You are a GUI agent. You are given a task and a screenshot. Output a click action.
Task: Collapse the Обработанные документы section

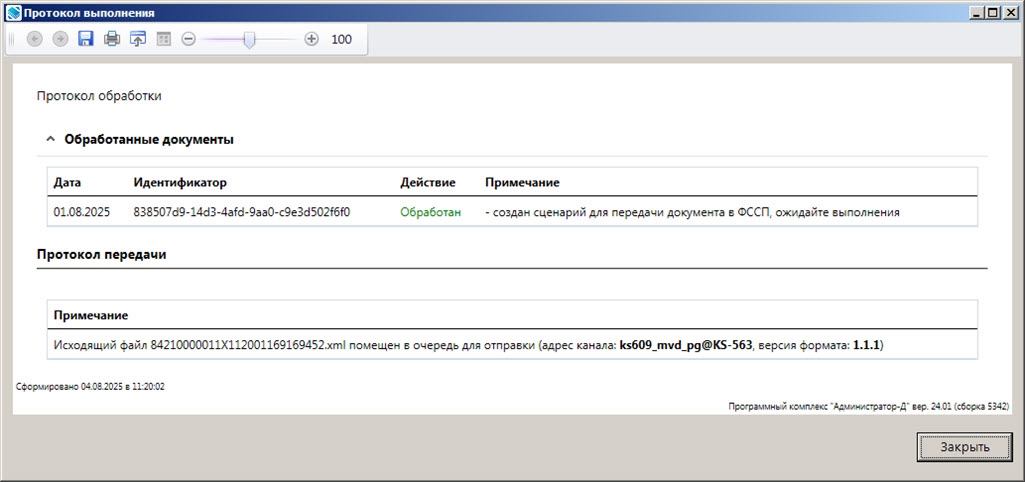pos(50,140)
